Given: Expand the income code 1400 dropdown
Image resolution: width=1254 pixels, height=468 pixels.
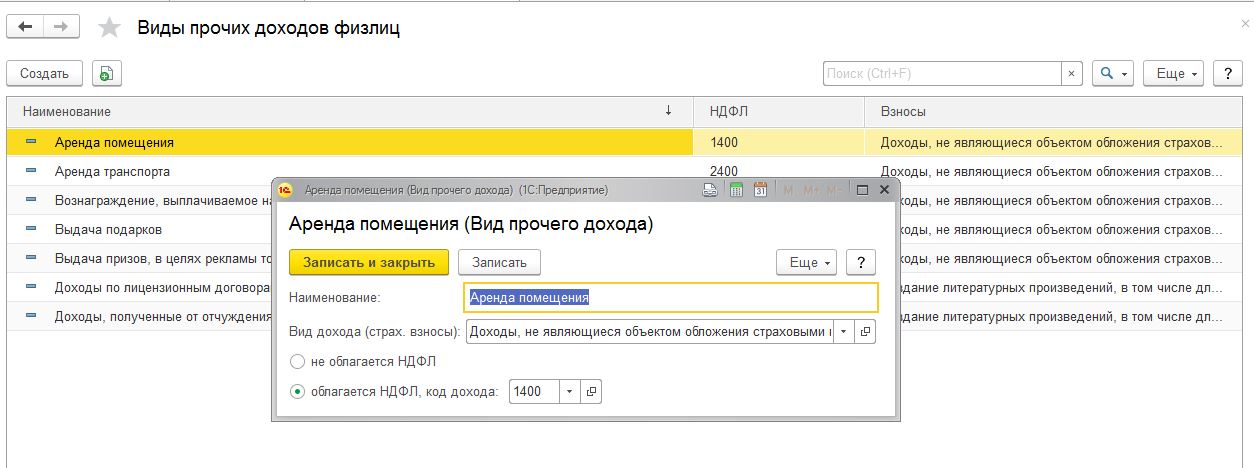Looking at the screenshot, I should coord(570,392).
